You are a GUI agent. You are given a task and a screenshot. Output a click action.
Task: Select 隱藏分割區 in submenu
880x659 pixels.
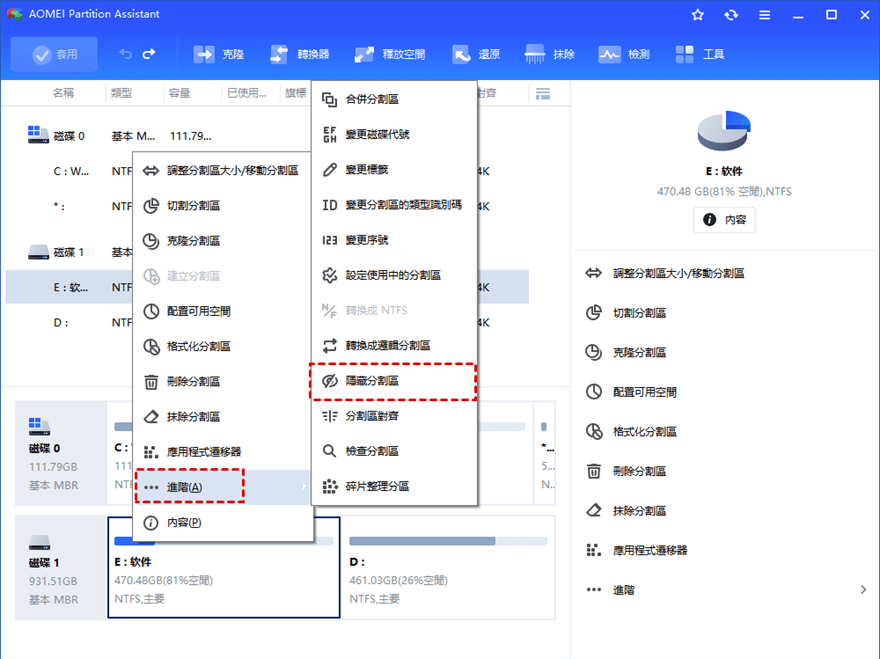click(394, 381)
